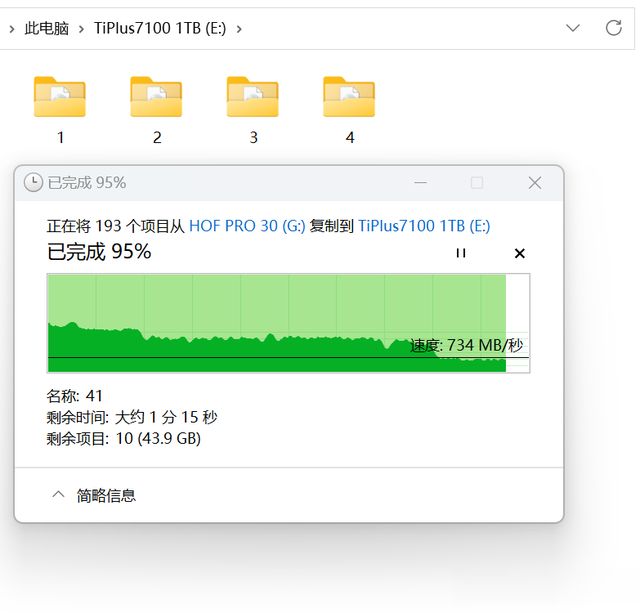Viewport: 640px width, 613px height.
Task: Expand the chevron before 此电脑
Action: (x=12, y=29)
